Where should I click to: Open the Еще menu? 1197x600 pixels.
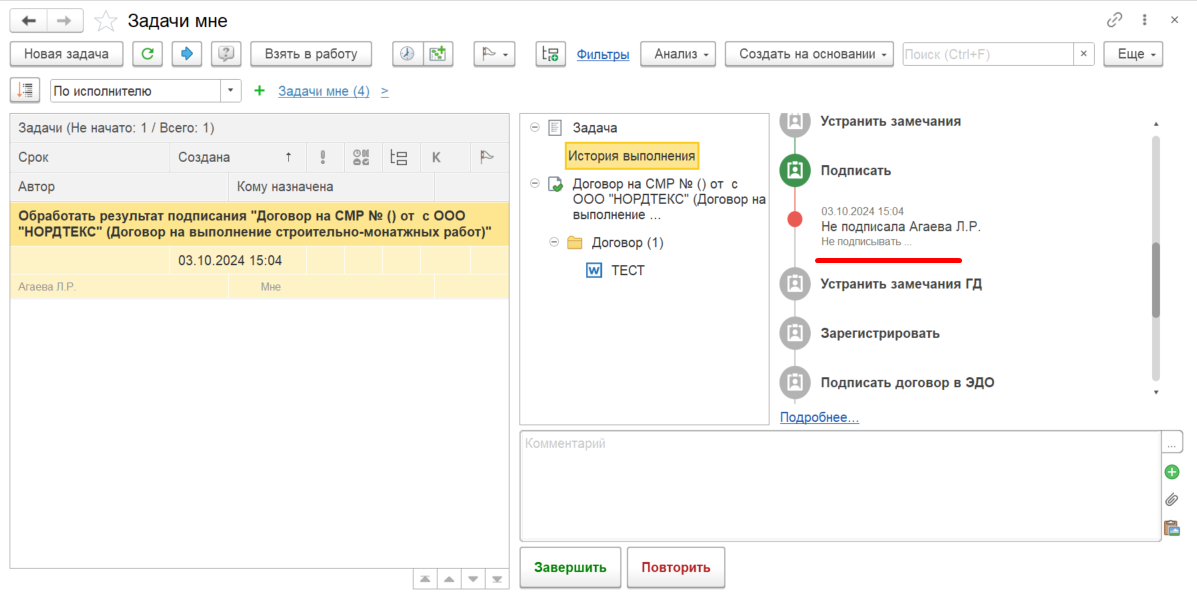click(x=1133, y=54)
